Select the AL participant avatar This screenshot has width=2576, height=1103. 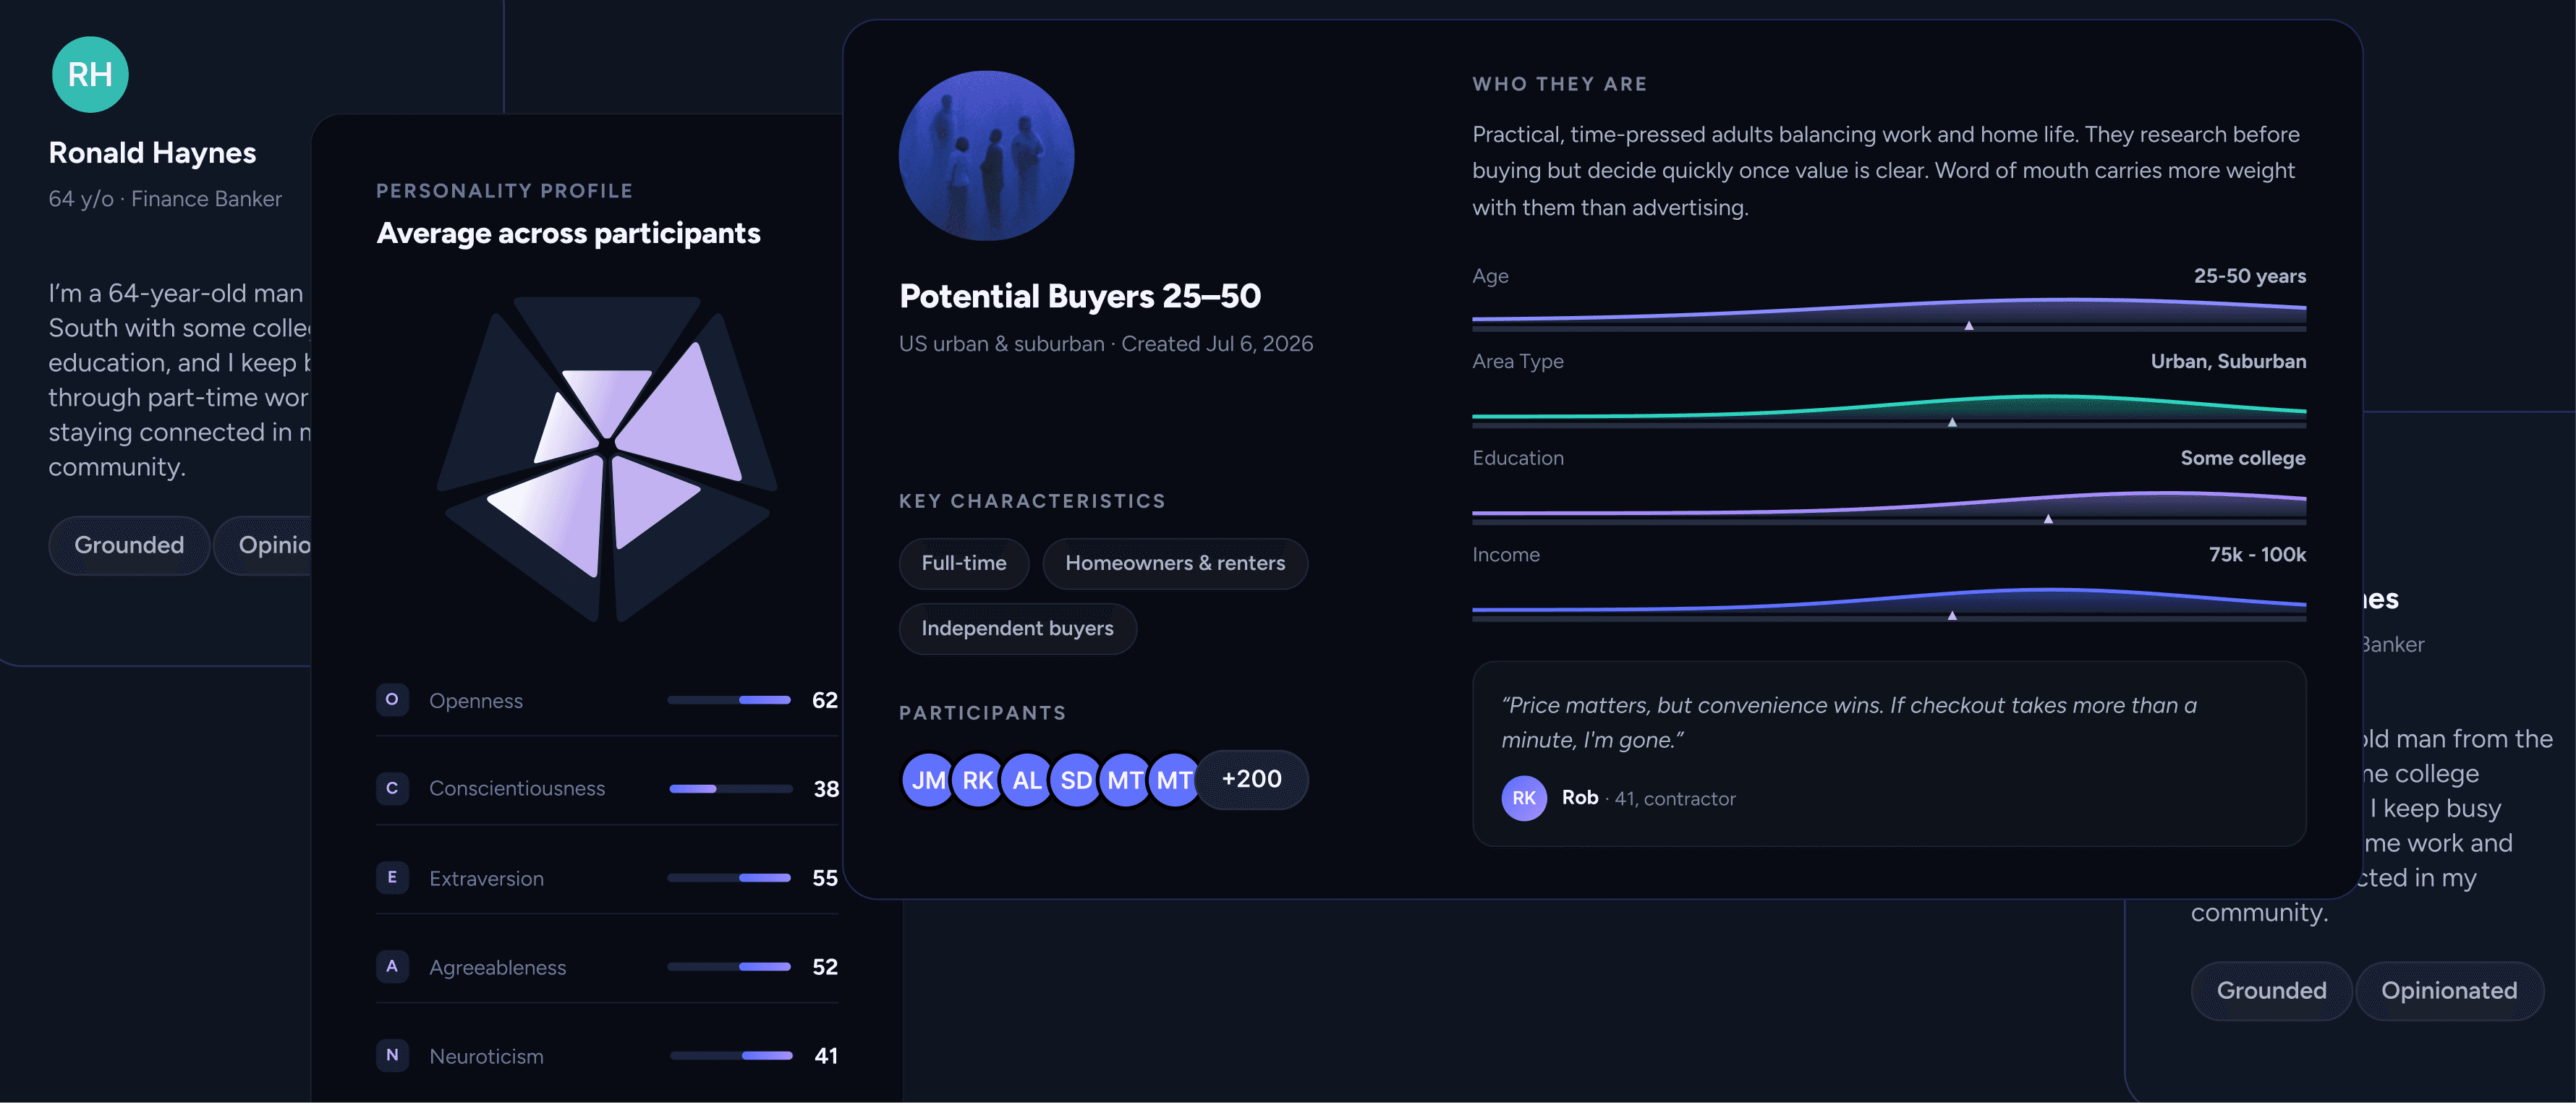pyautogui.click(x=1026, y=780)
